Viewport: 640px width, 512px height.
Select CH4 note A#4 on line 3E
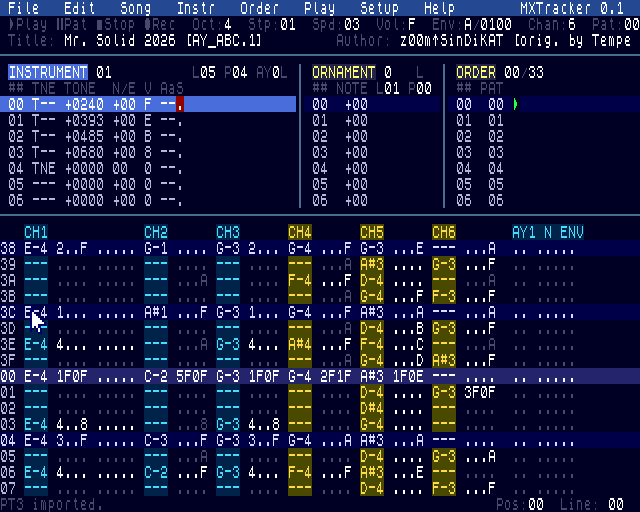tap(300, 345)
